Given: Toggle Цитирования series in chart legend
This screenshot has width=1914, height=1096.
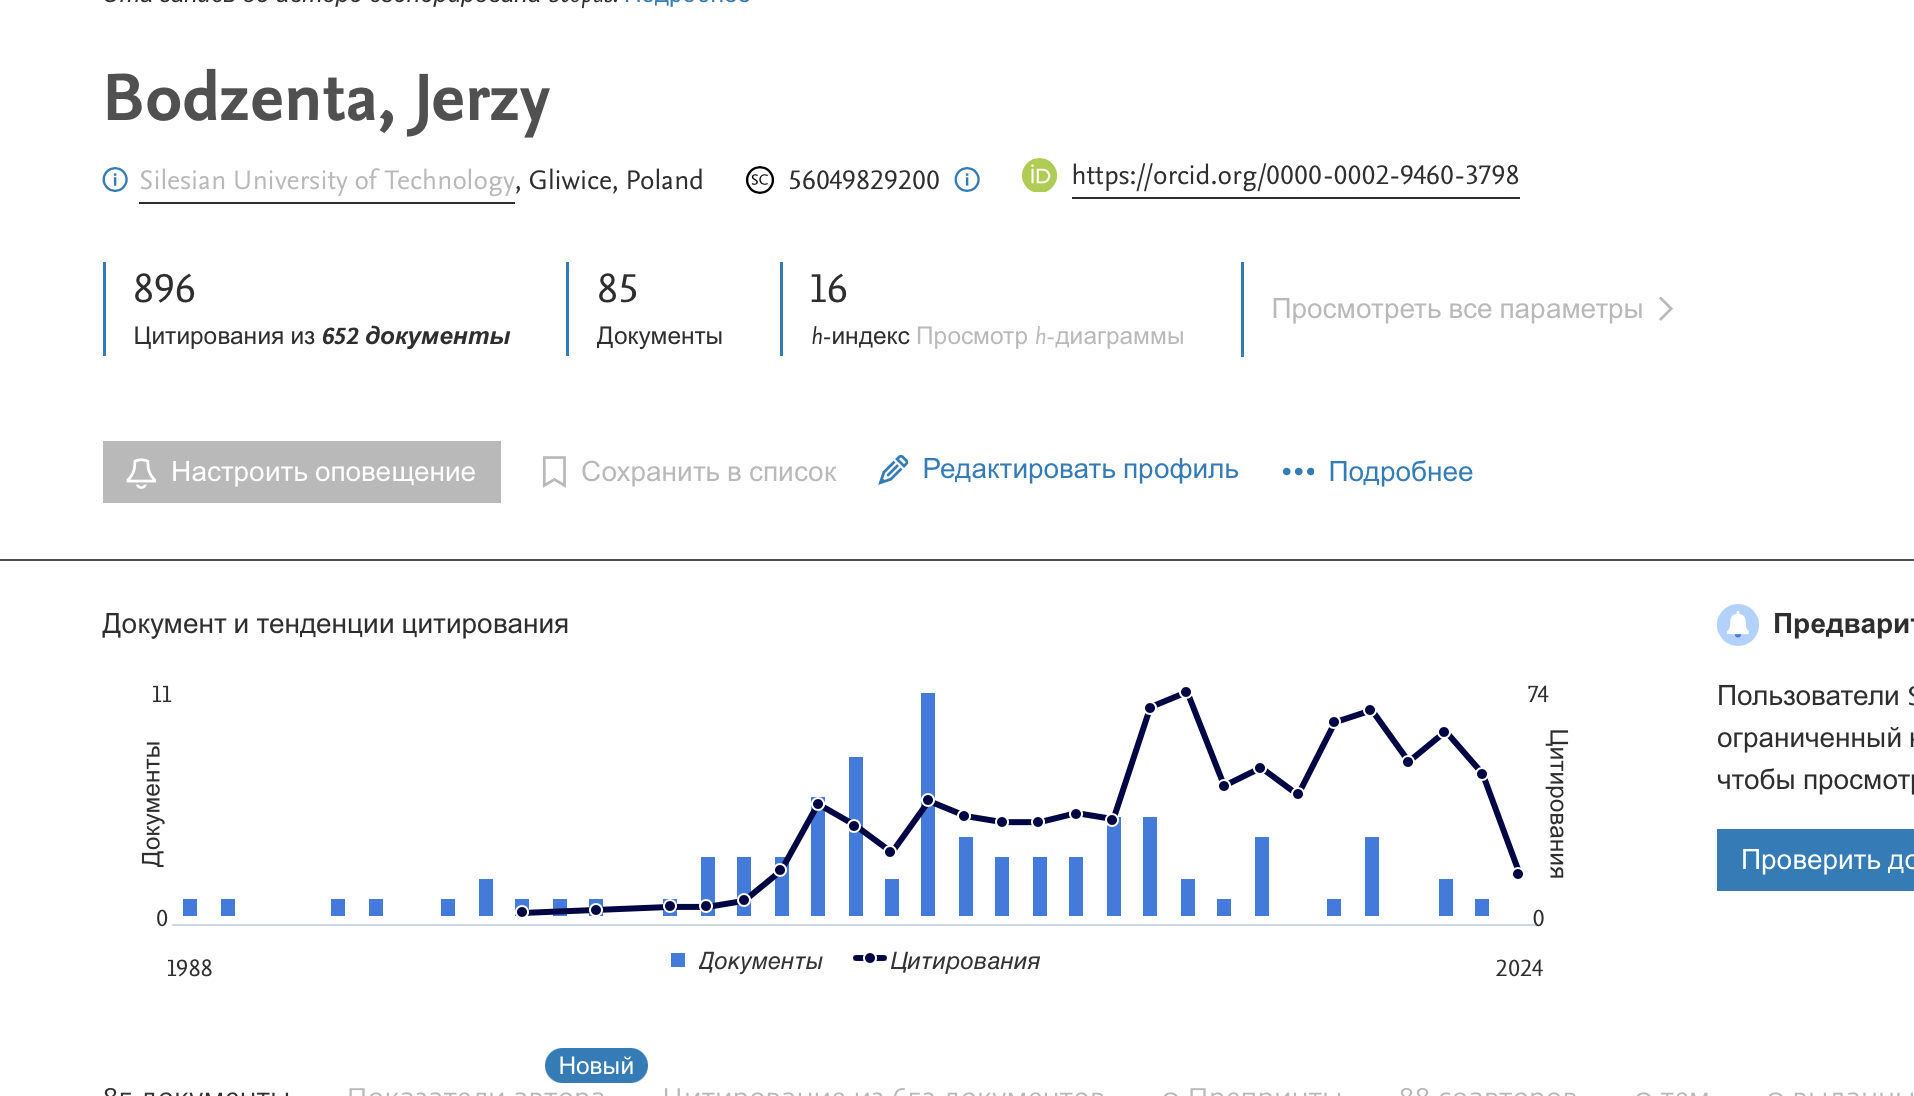Looking at the screenshot, I should coord(946,961).
